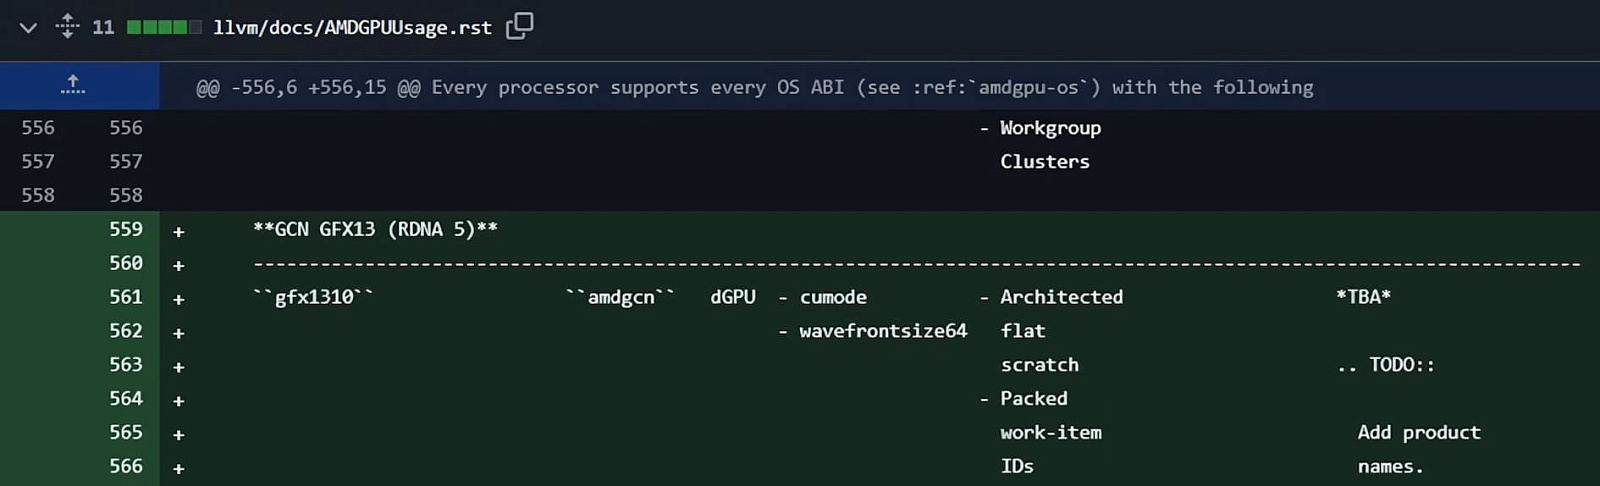Screen dimensions: 1600x486
Task: Click the plus marker on line 563
Action: click(178, 367)
